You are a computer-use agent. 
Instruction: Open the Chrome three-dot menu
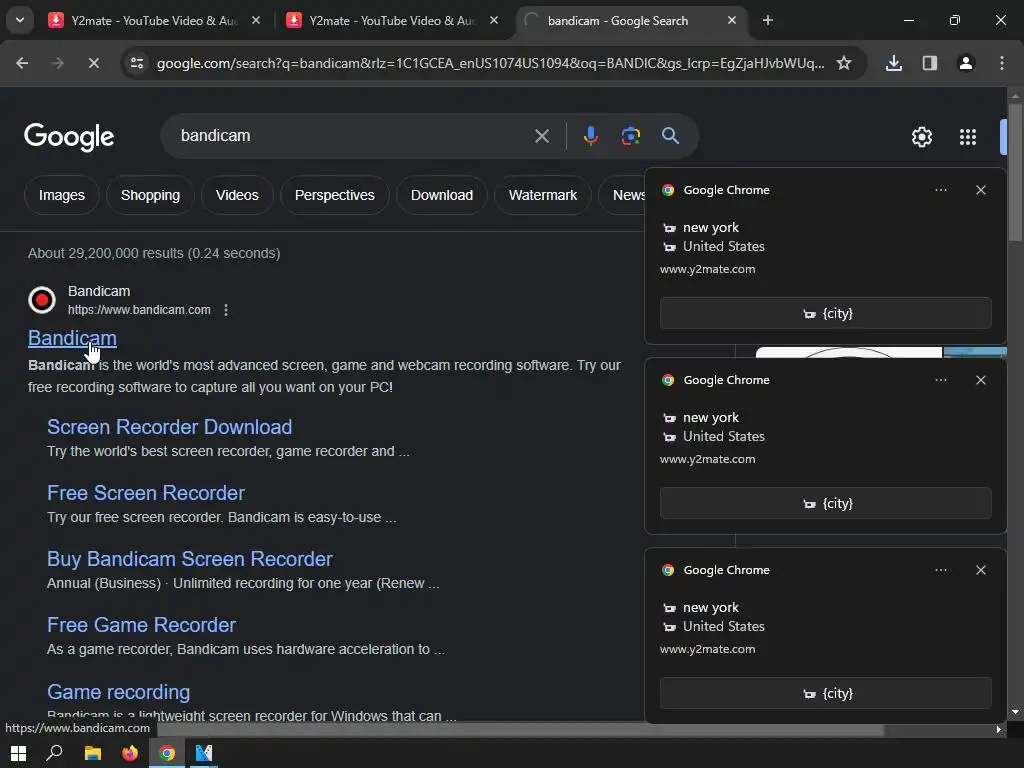point(1001,63)
